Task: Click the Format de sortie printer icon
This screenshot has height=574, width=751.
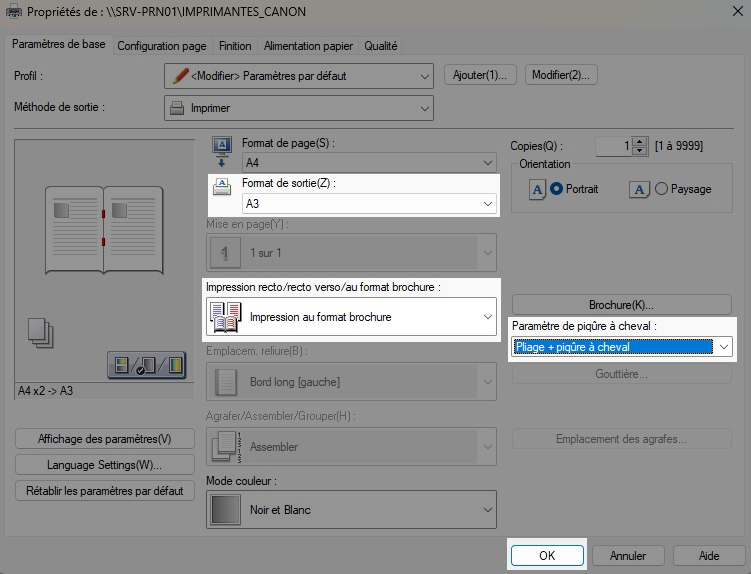Action: click(x=223, y=186)
